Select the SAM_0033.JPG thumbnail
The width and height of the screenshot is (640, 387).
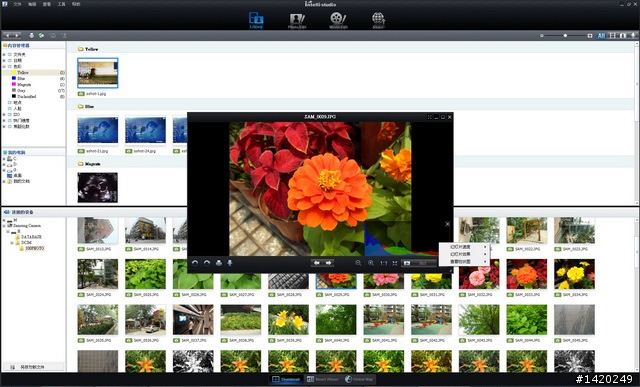pyautogui.click(x=527, y=274)
